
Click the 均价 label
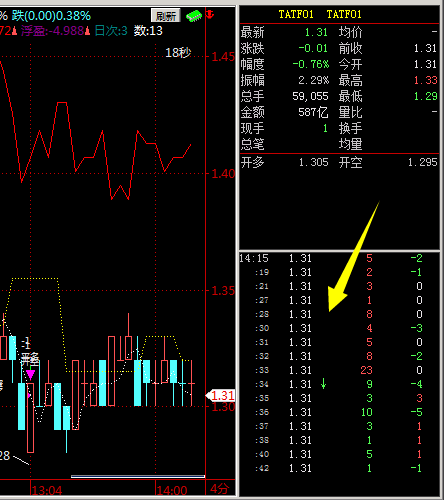coord(350,32)
